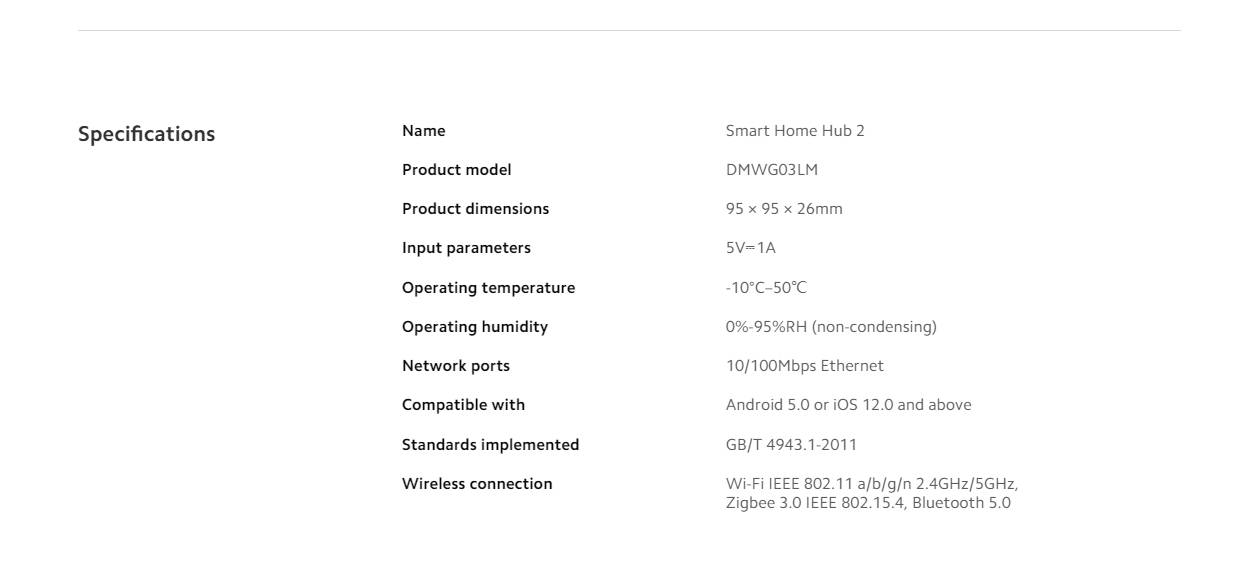Click the Specifications section heading

(x=146, y=134)
